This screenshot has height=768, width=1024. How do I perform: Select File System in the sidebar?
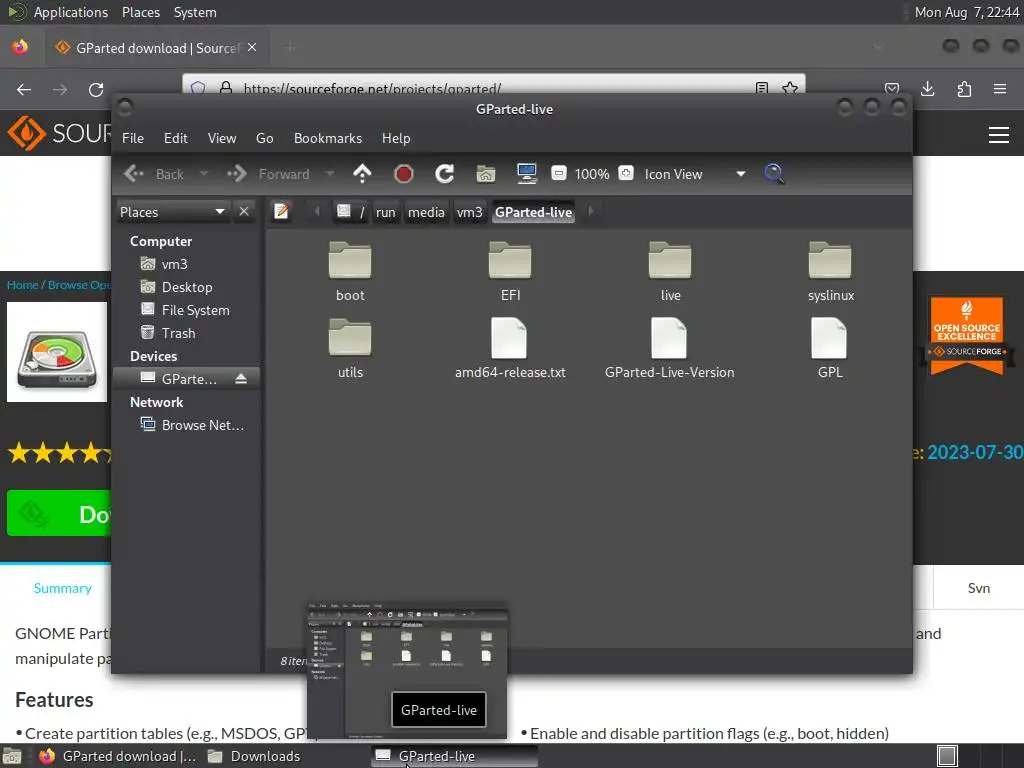point(186,310)
